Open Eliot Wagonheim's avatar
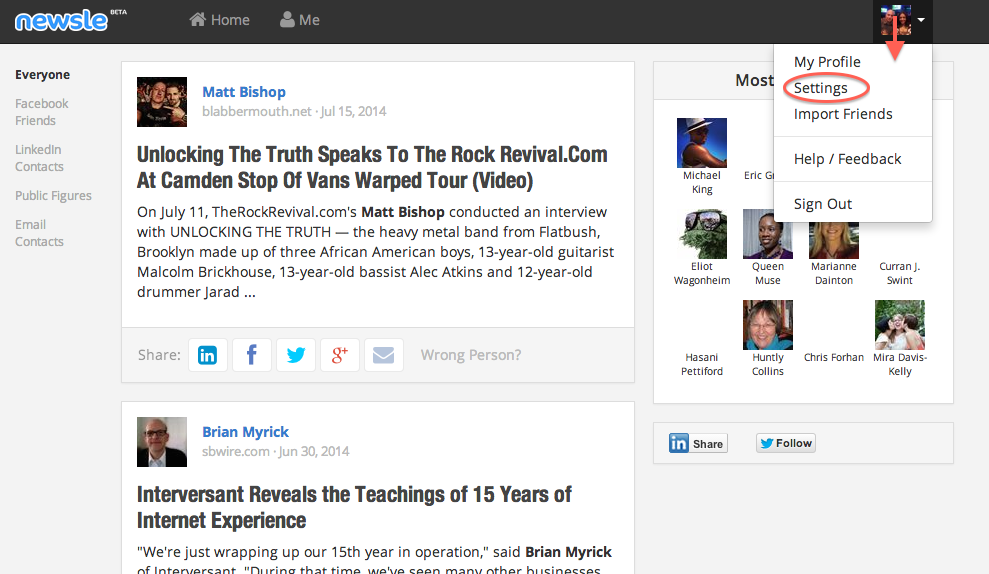The height and width of the screenshot is (574, 989). (x=701, y=234)
